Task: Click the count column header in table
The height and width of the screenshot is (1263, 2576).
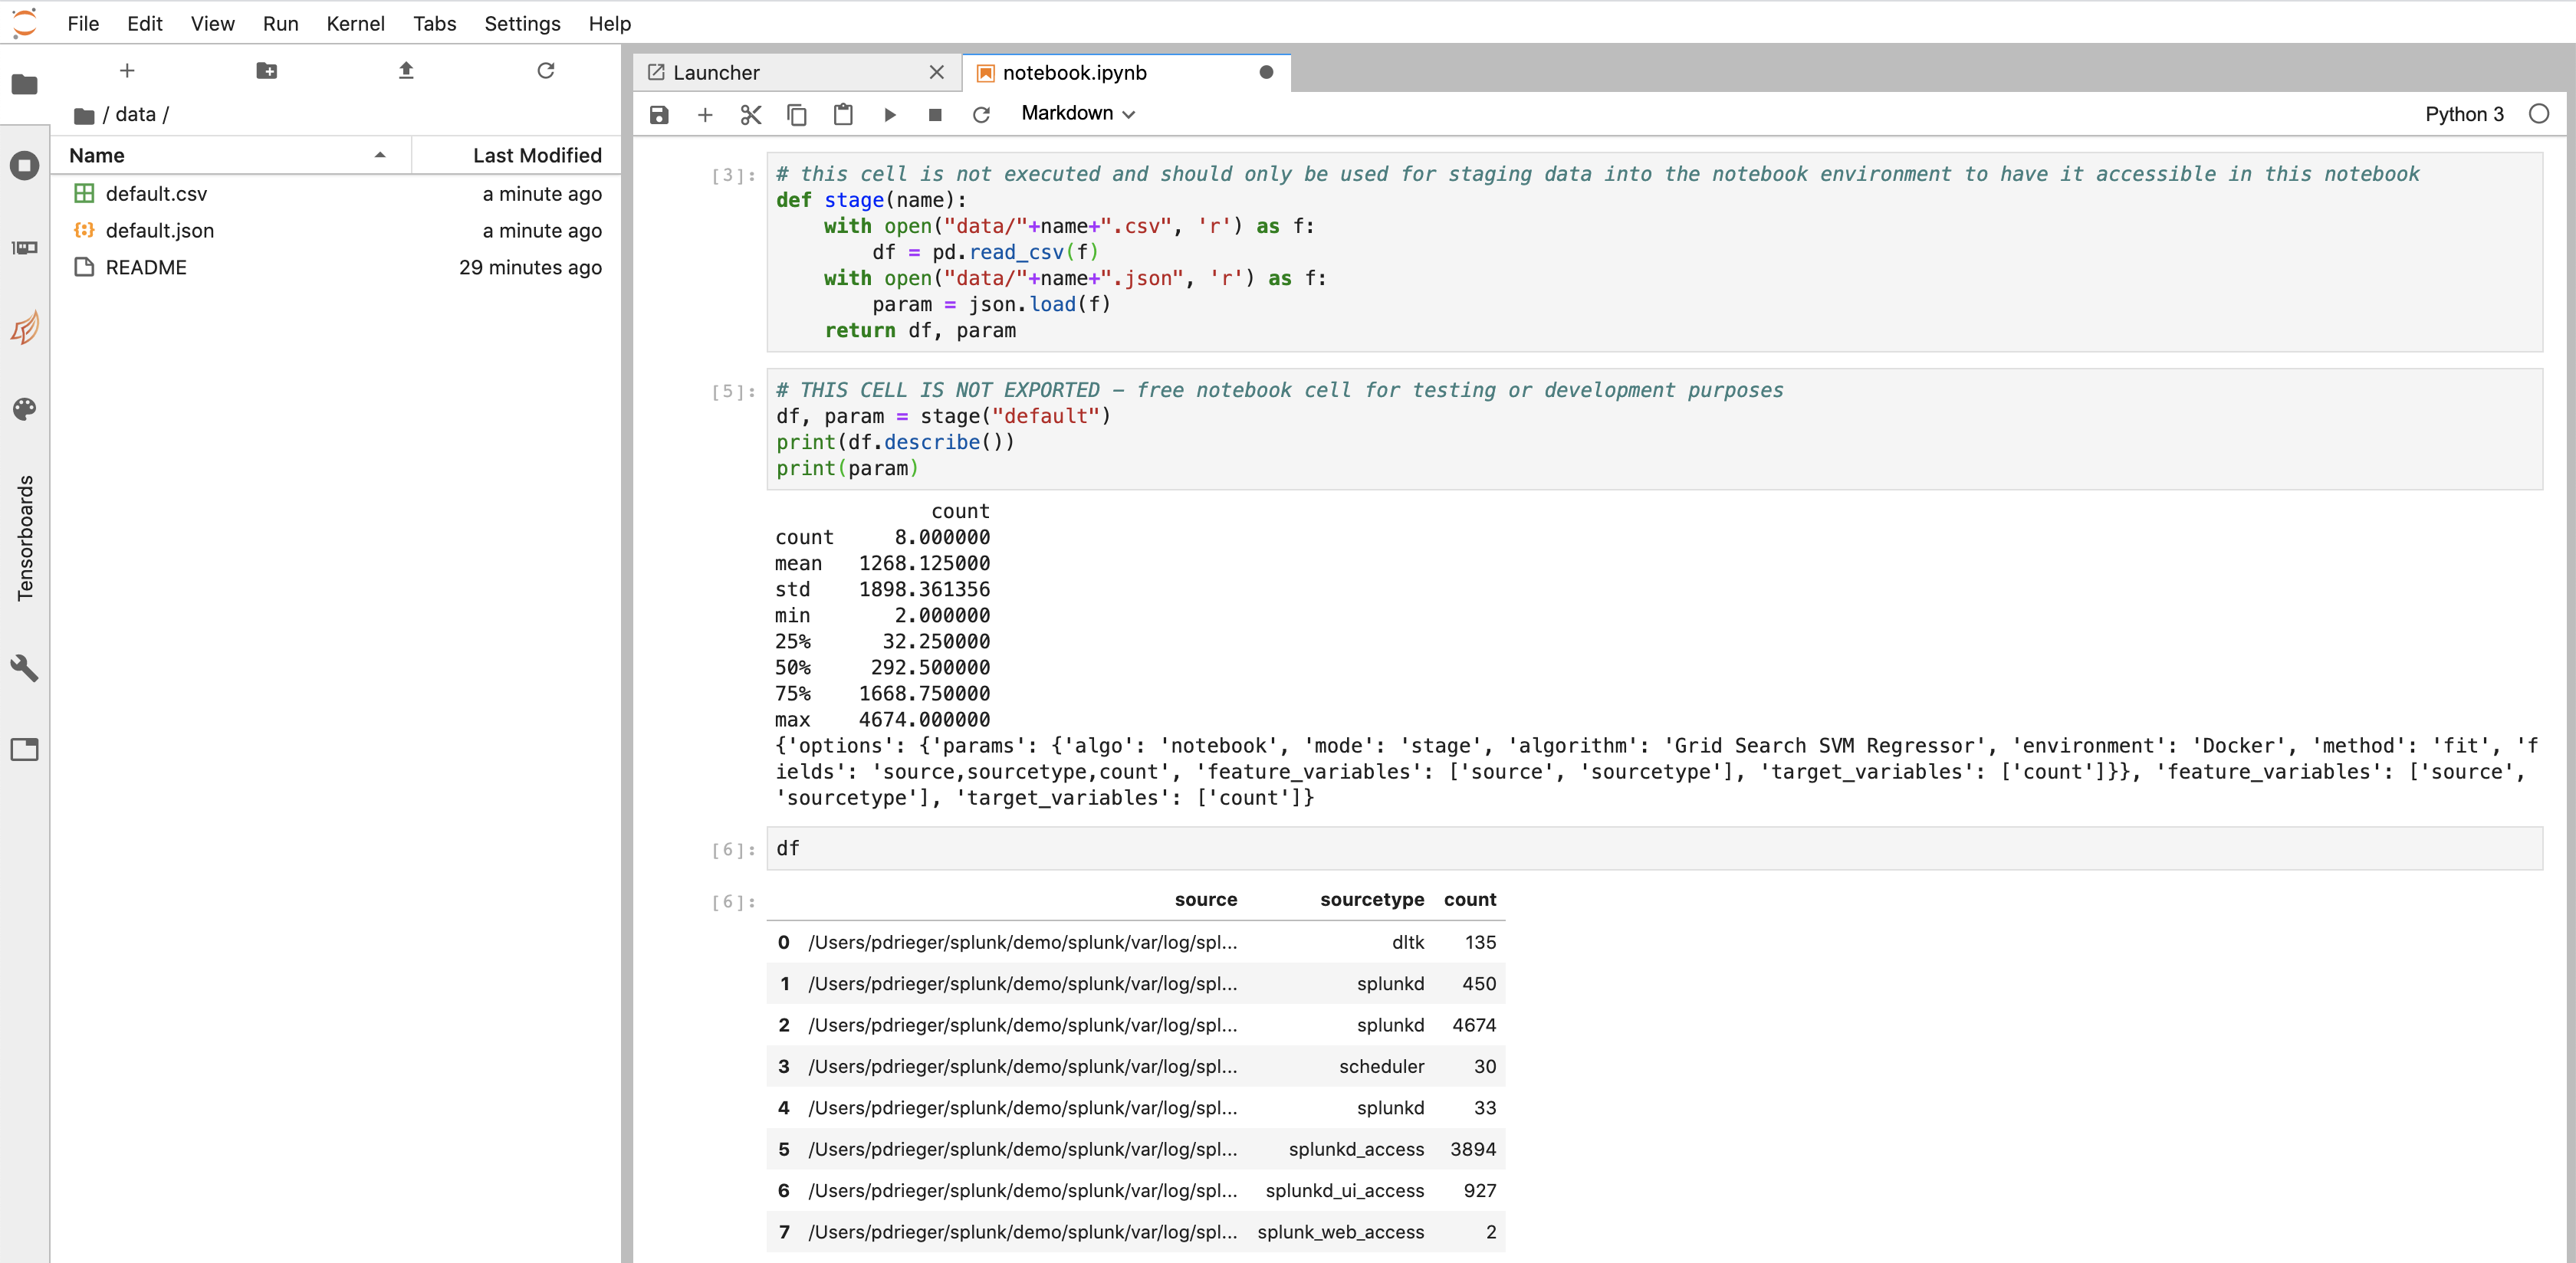Action: (x=1469, y=899)
